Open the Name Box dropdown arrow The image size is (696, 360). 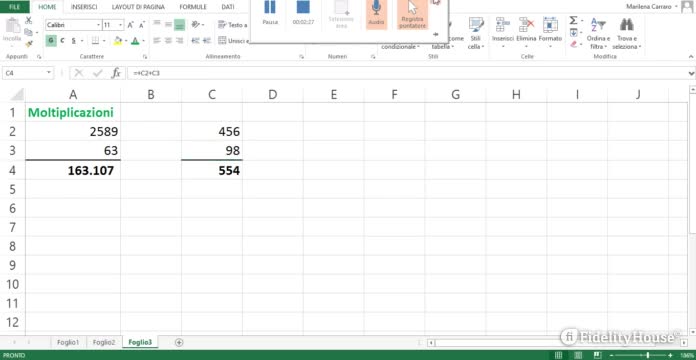pyautogui.click(x=48, y=73)
